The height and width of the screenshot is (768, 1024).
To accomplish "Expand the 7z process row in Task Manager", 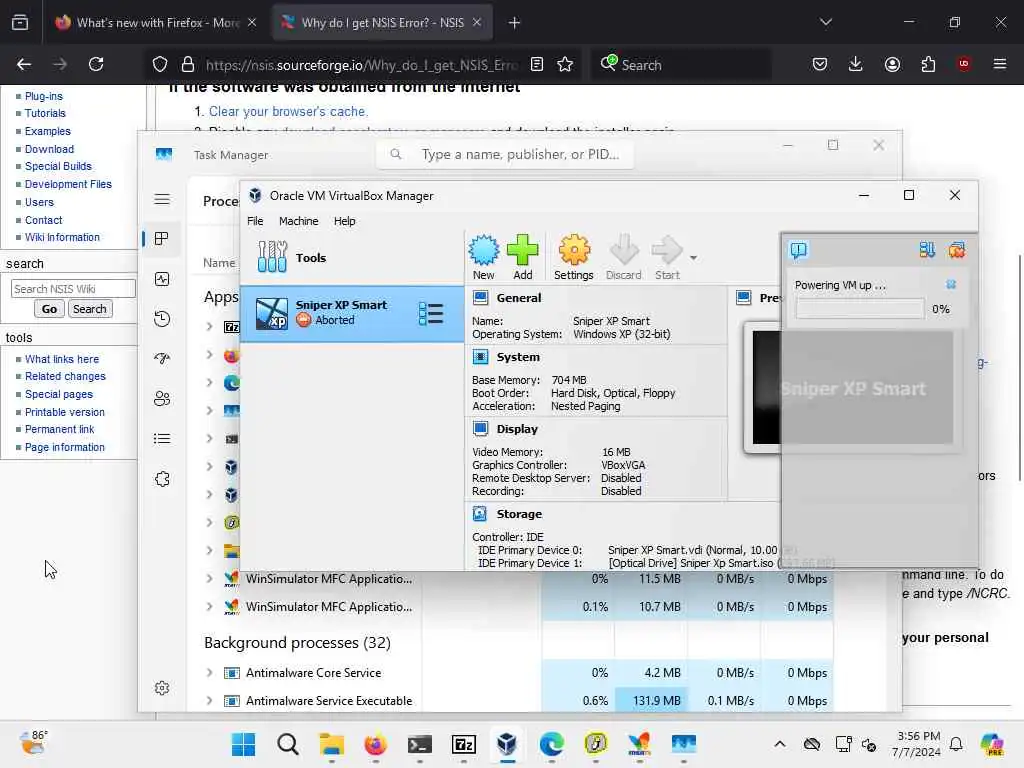I will [209, 326].
